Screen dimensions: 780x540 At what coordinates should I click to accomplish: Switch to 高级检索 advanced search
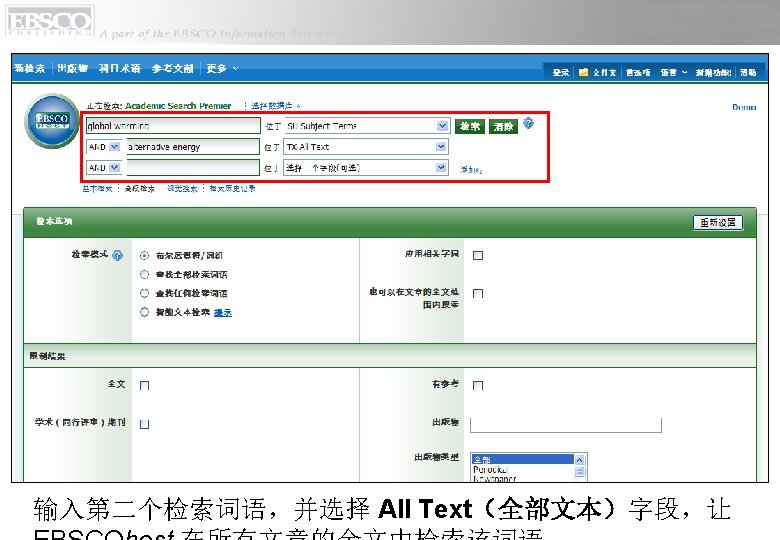(140, 188)
